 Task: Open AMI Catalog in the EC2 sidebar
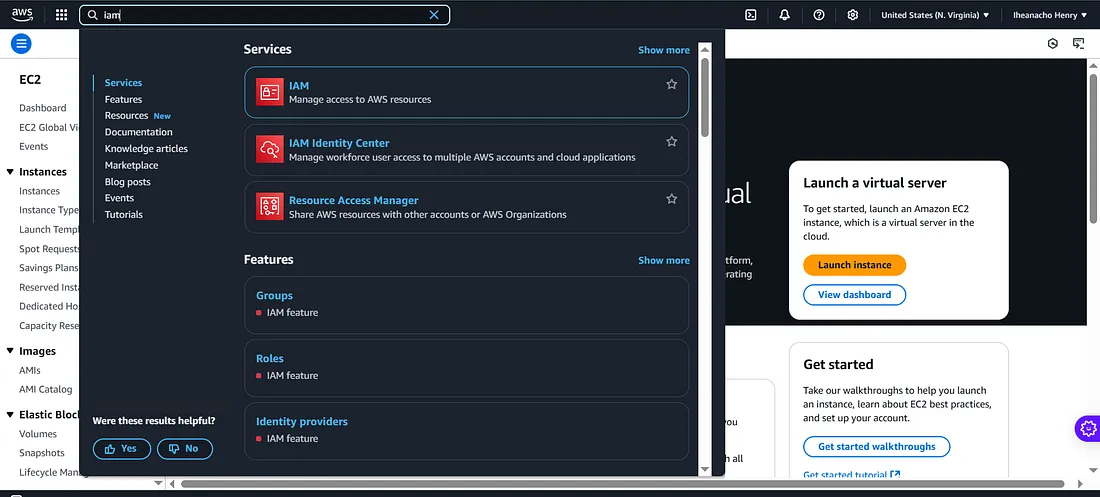tap(46, 390)
